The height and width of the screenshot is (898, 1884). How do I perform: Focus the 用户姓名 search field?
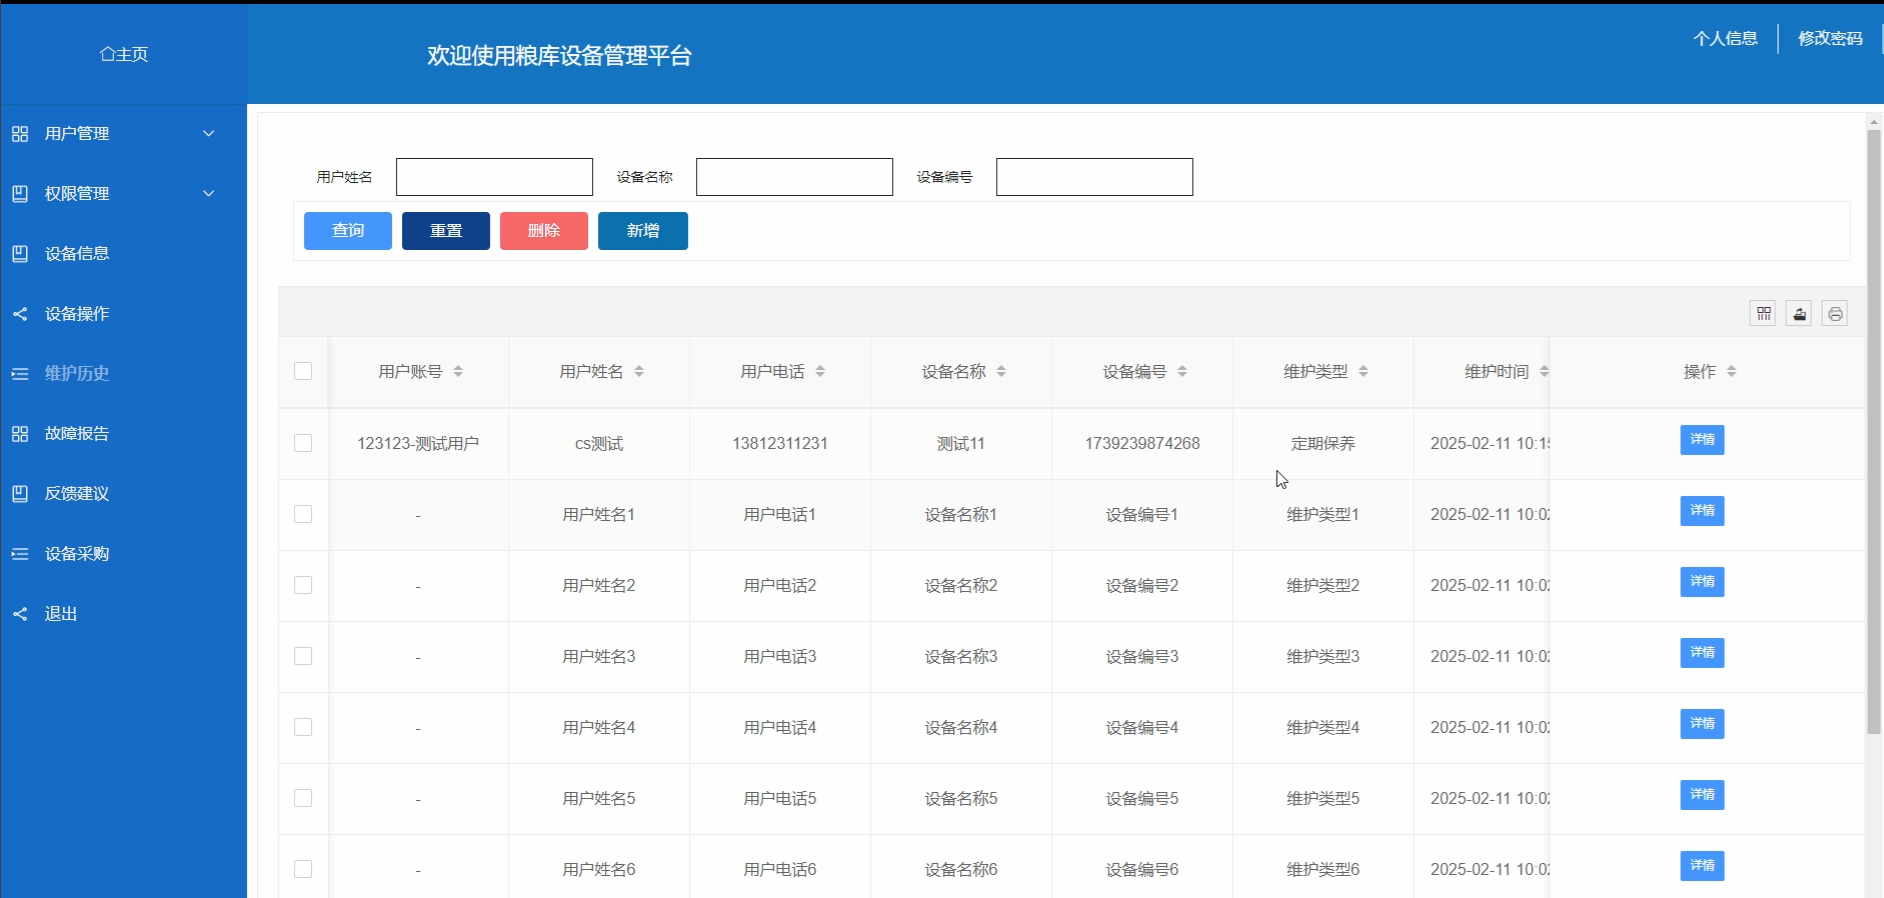tap(494, 177)
